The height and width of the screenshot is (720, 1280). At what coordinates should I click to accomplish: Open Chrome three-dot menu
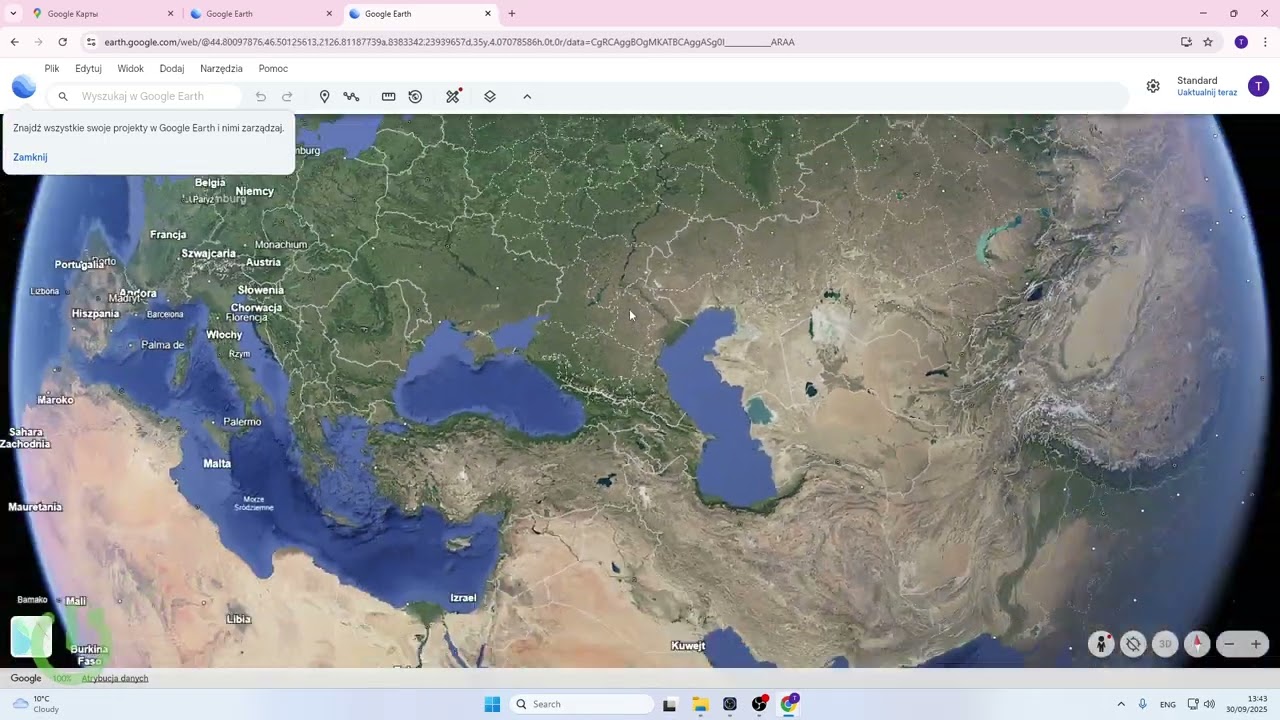1265,42
